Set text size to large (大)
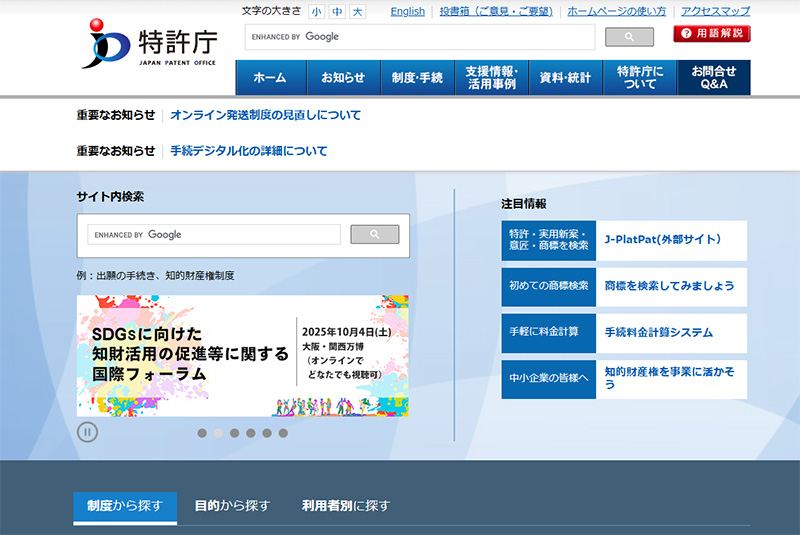 point(357,12)
